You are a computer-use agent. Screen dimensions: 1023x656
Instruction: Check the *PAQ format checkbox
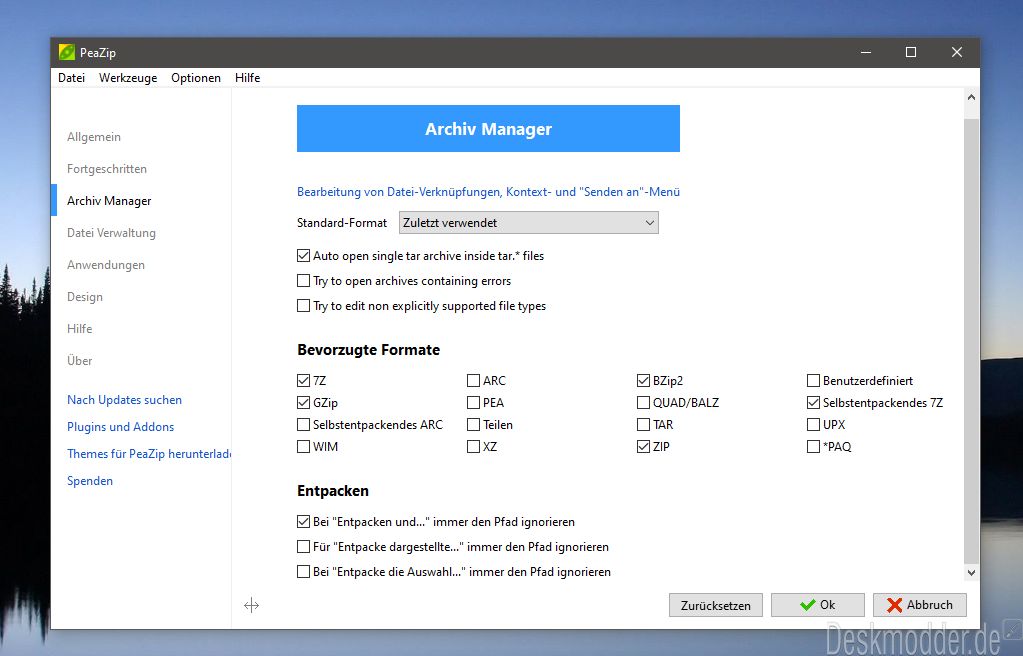814,447
